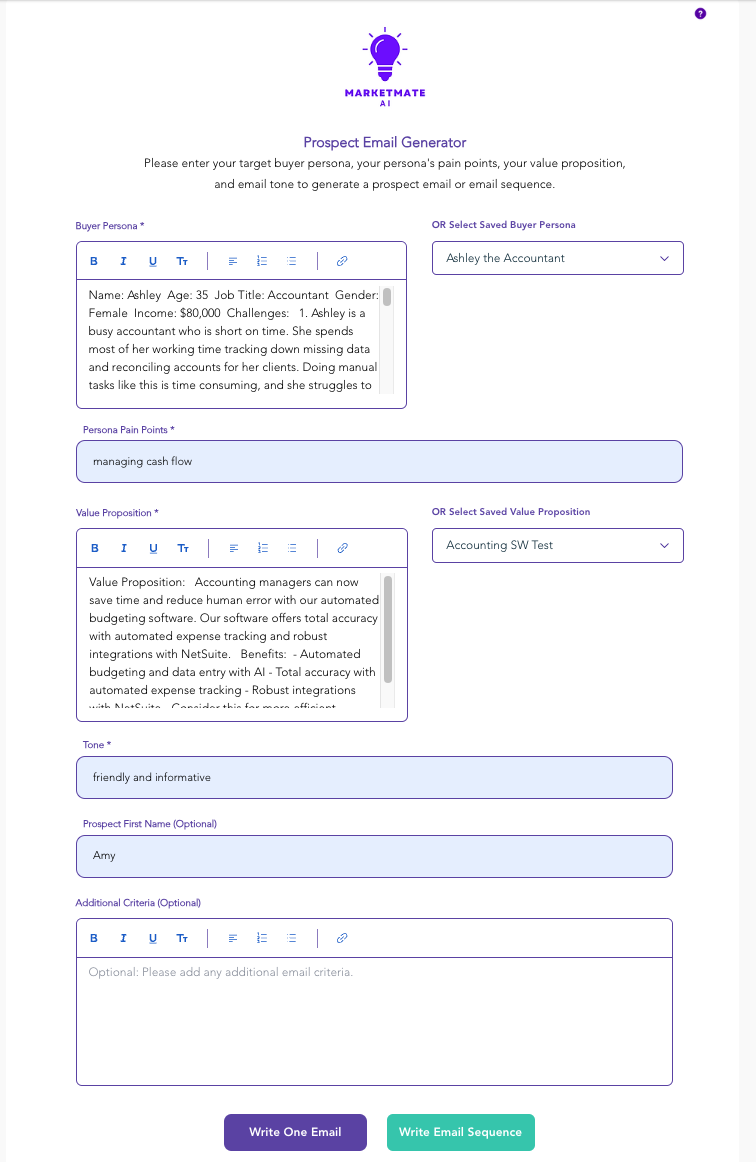Image resolution: width=756 pixels, height=1162 pixels.
Task: Click inside the Tone text field
Action: [374, 777]
